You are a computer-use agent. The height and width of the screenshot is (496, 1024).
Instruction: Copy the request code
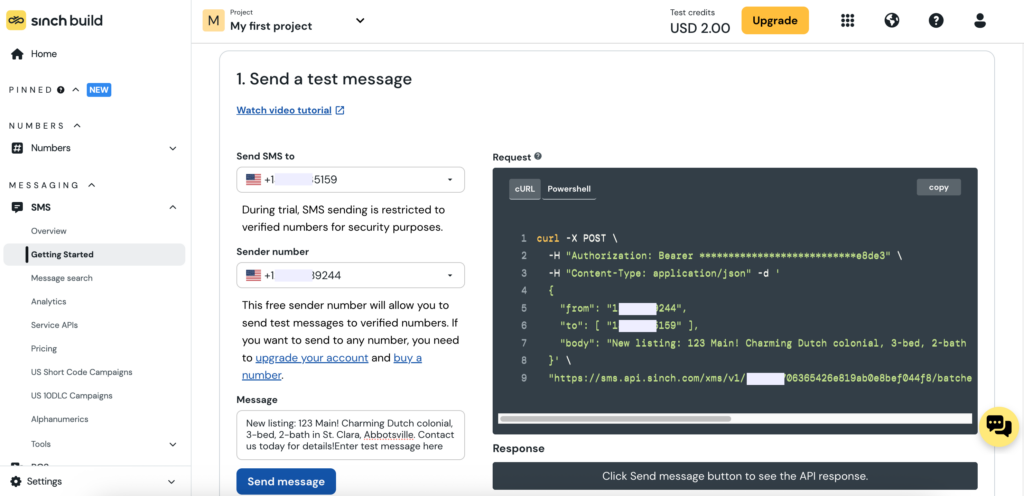pyautogui.click(x=938, y=187)
